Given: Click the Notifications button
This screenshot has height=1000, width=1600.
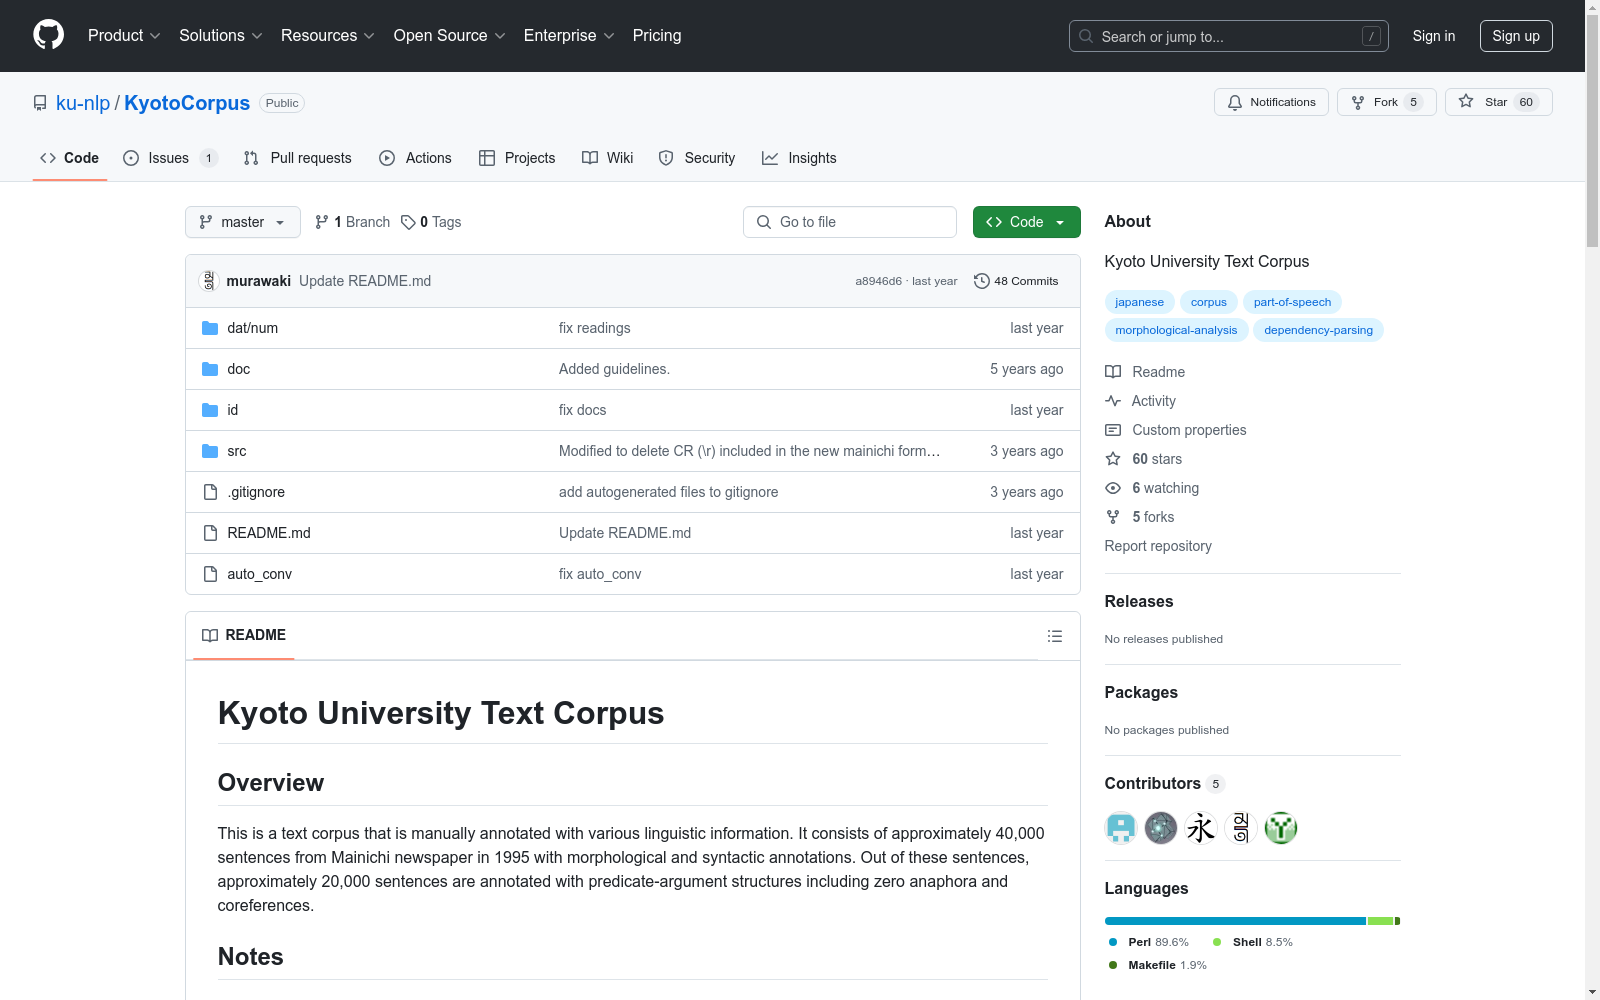Looking at the screenshot, I should click(1271, 102).
